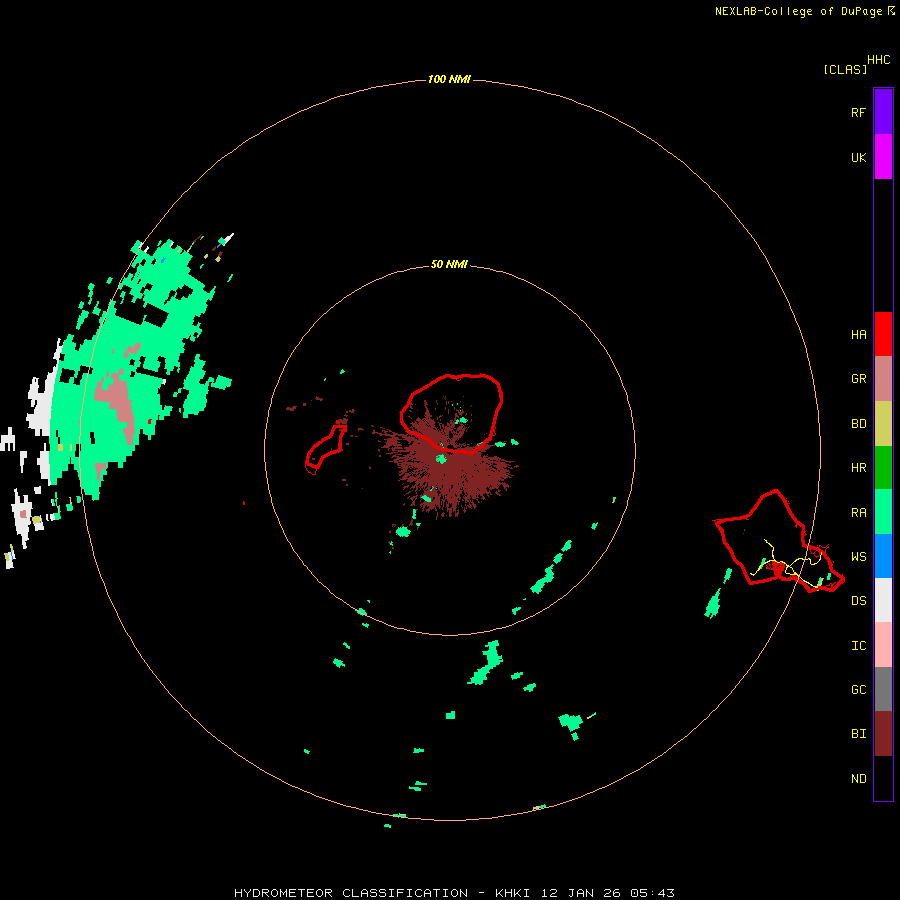The height and width of the screenshot is (900, 900).
Task: Click the HA legend label
Action: pyautogui.click(x=859, y=335)
